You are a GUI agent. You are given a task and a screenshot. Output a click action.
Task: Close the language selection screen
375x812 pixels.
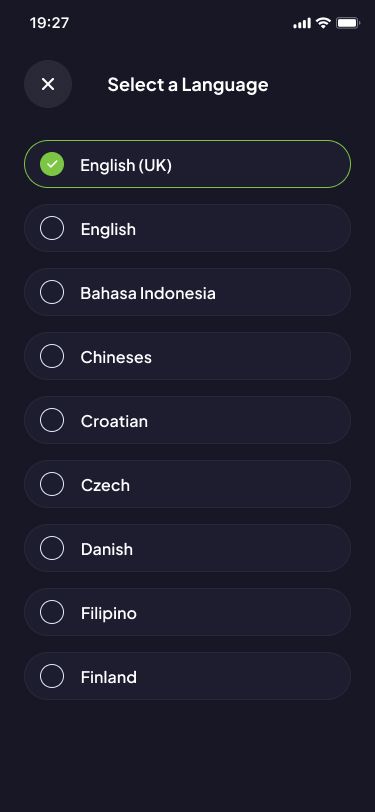[x=48, y=84]
